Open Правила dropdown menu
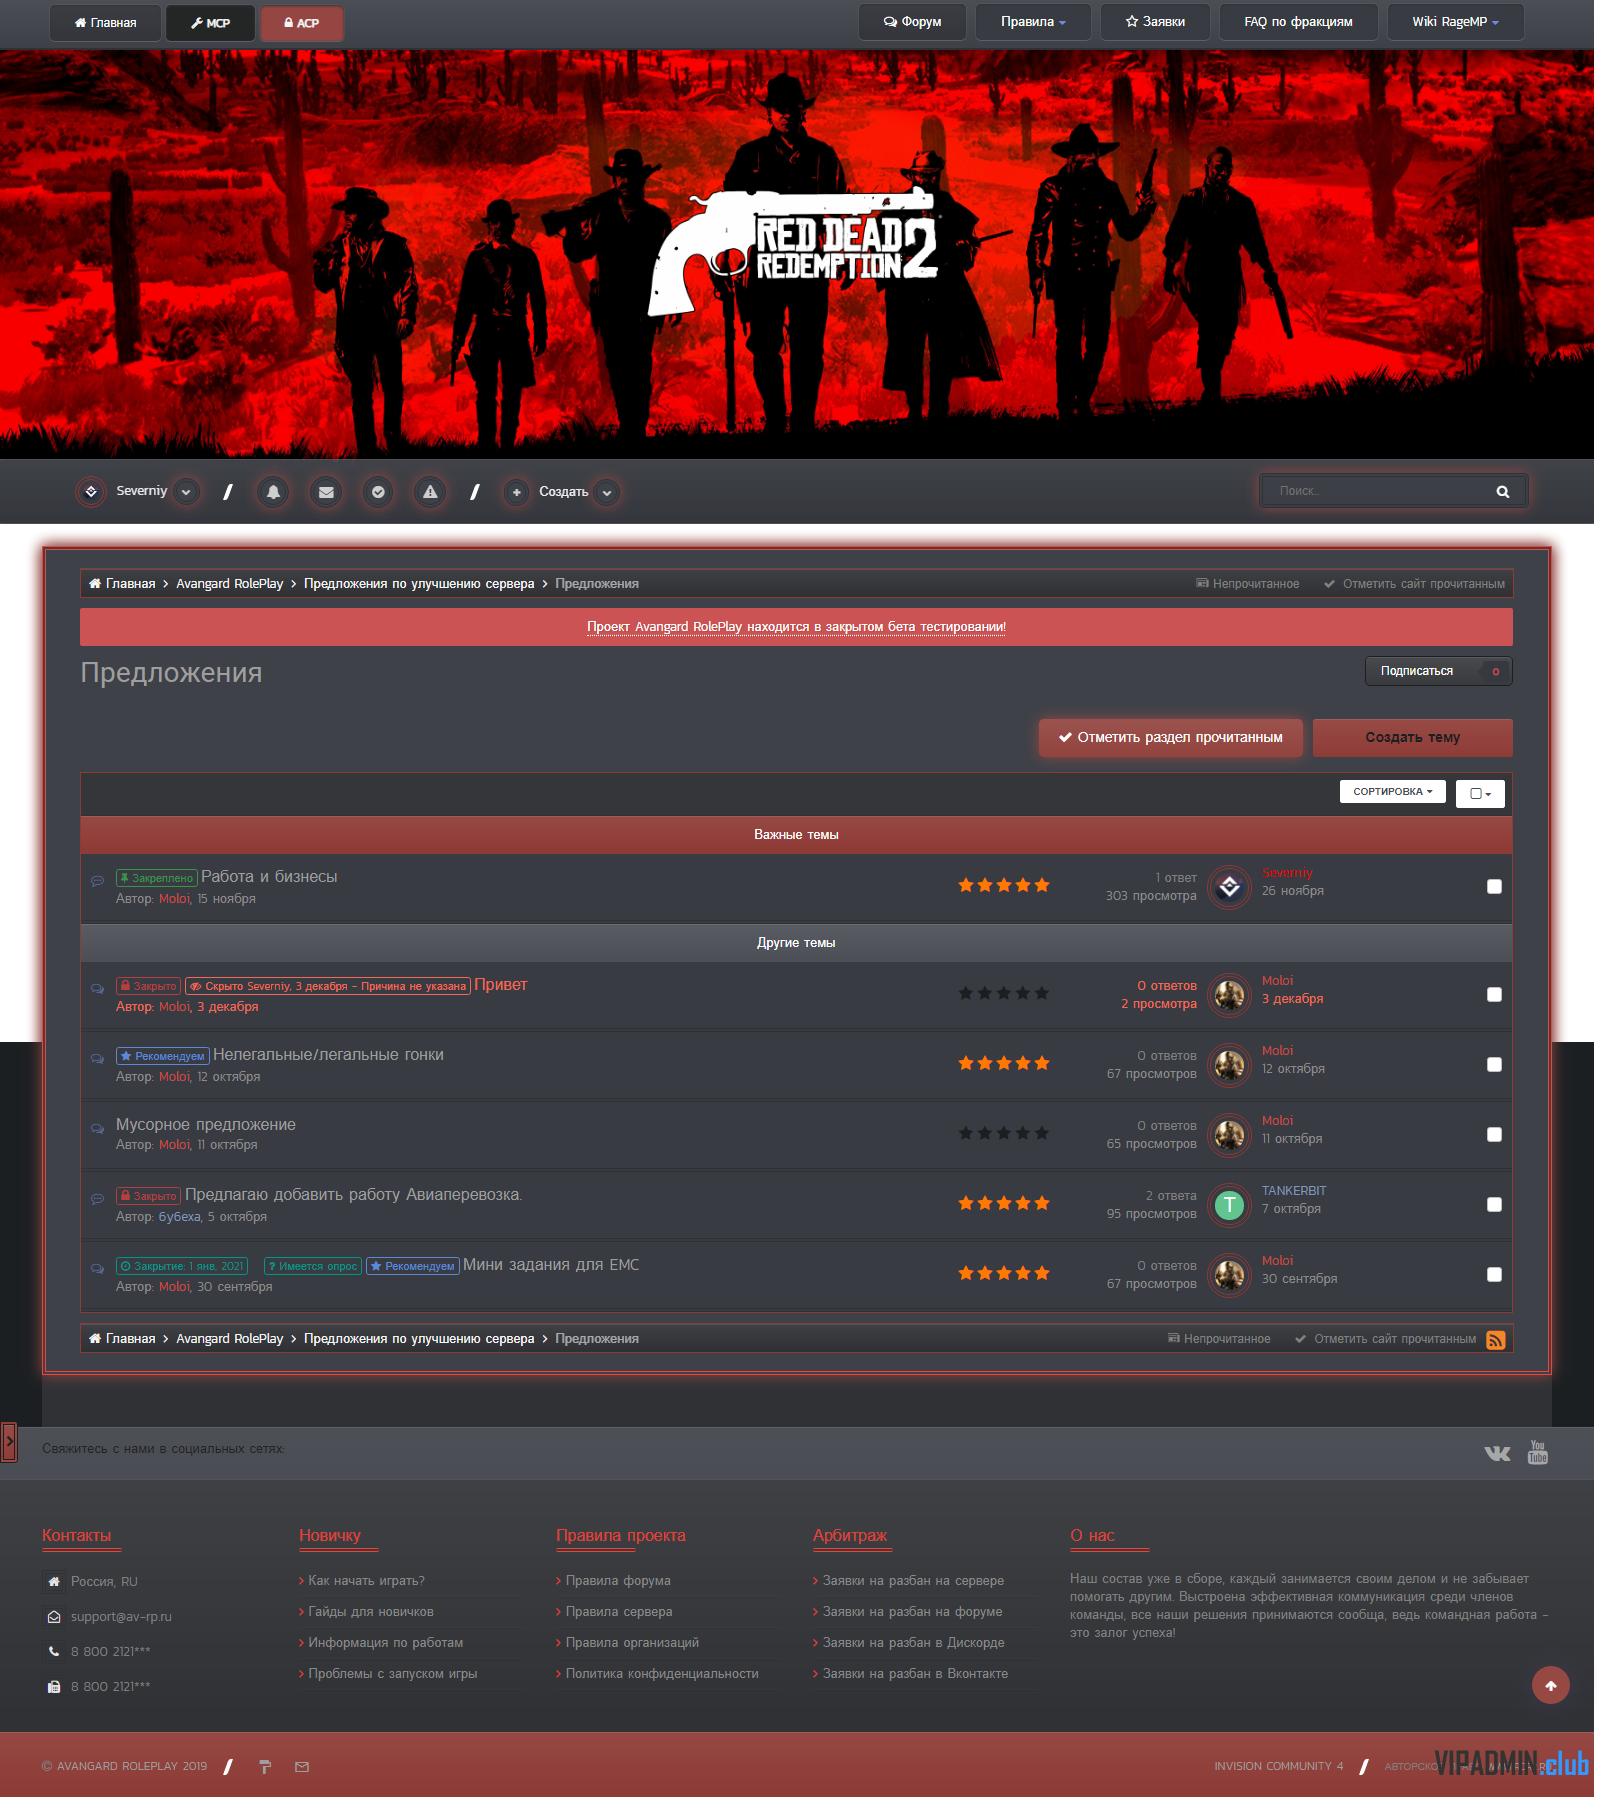 [x=1033, y=22]
